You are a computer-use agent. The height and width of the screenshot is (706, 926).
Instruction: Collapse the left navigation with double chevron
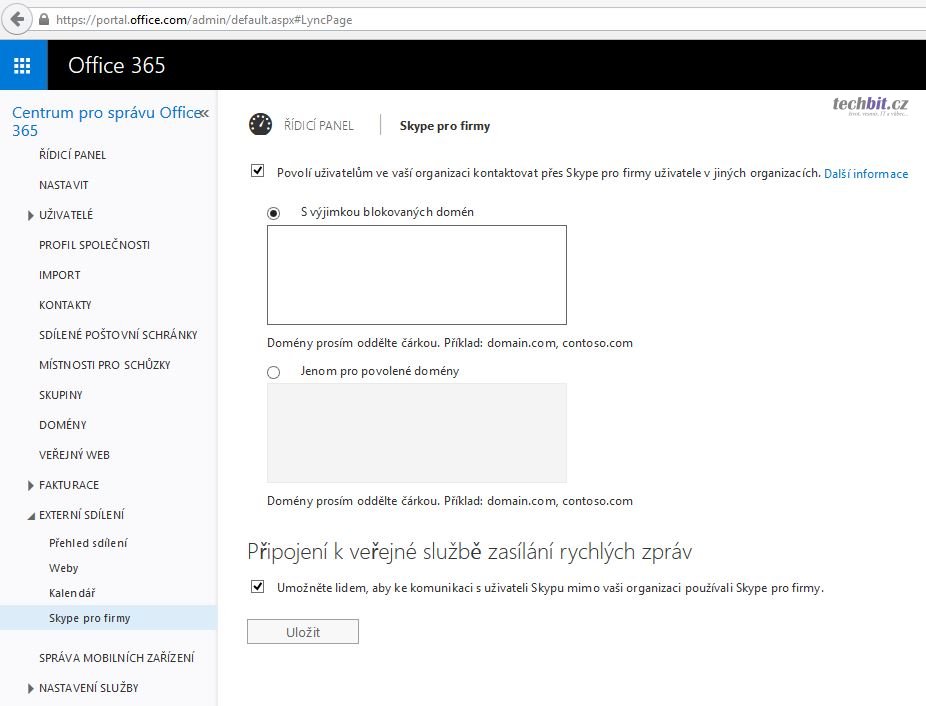coord(204,113)
